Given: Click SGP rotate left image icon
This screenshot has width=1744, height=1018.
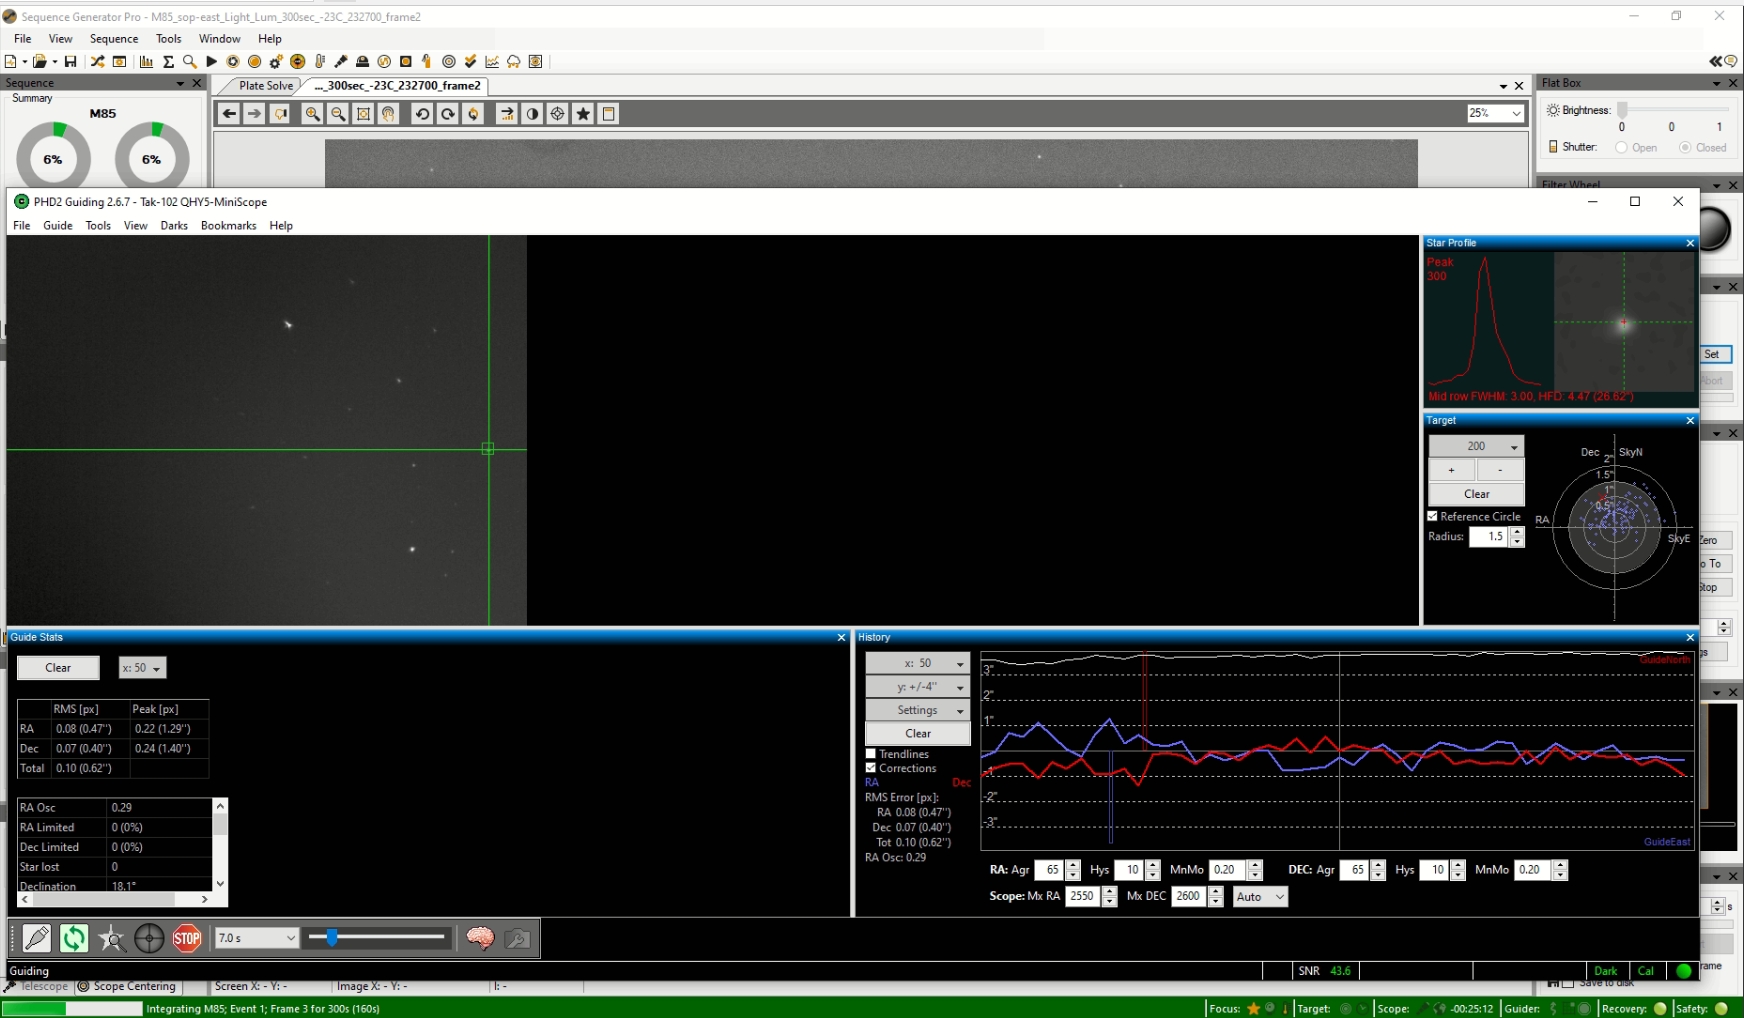Looking at the screenshot, I should (422, 114).
